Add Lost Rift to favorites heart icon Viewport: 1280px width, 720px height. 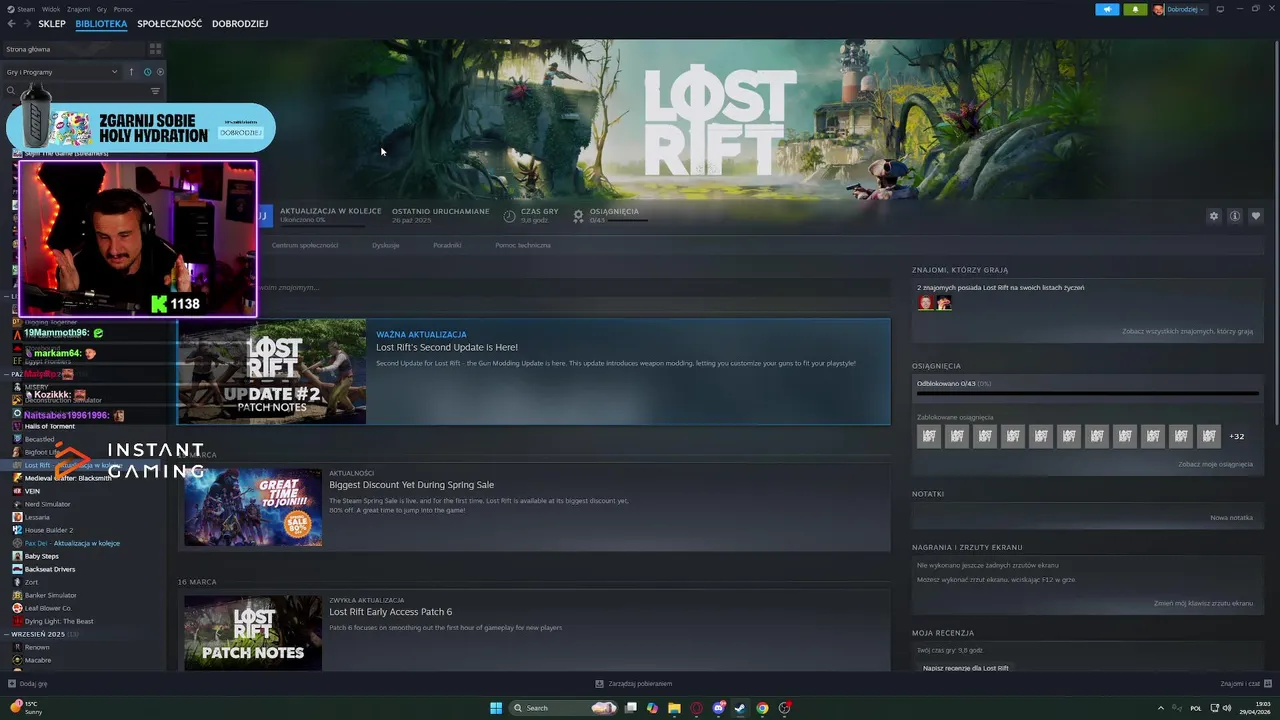pyautogui.click(x=1256, y=216)
